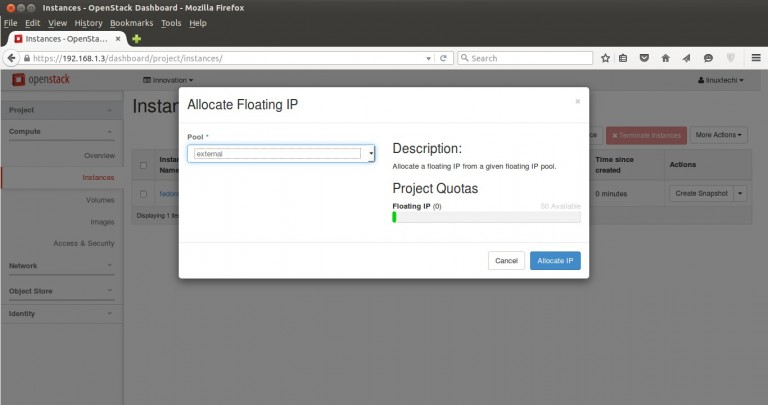This screenshot has width=768, height=405.
Task: Expand the Innovation project selector
Action: pos(168,79)
